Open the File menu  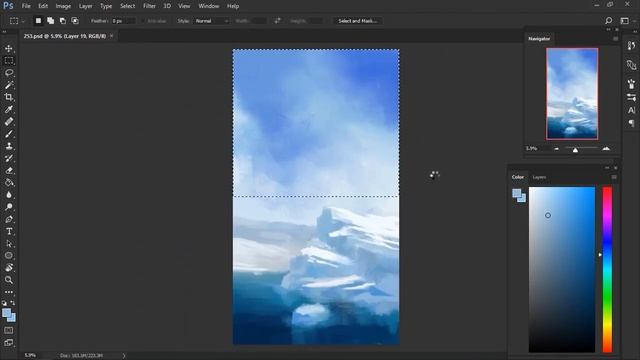click(x=26, y=6)
